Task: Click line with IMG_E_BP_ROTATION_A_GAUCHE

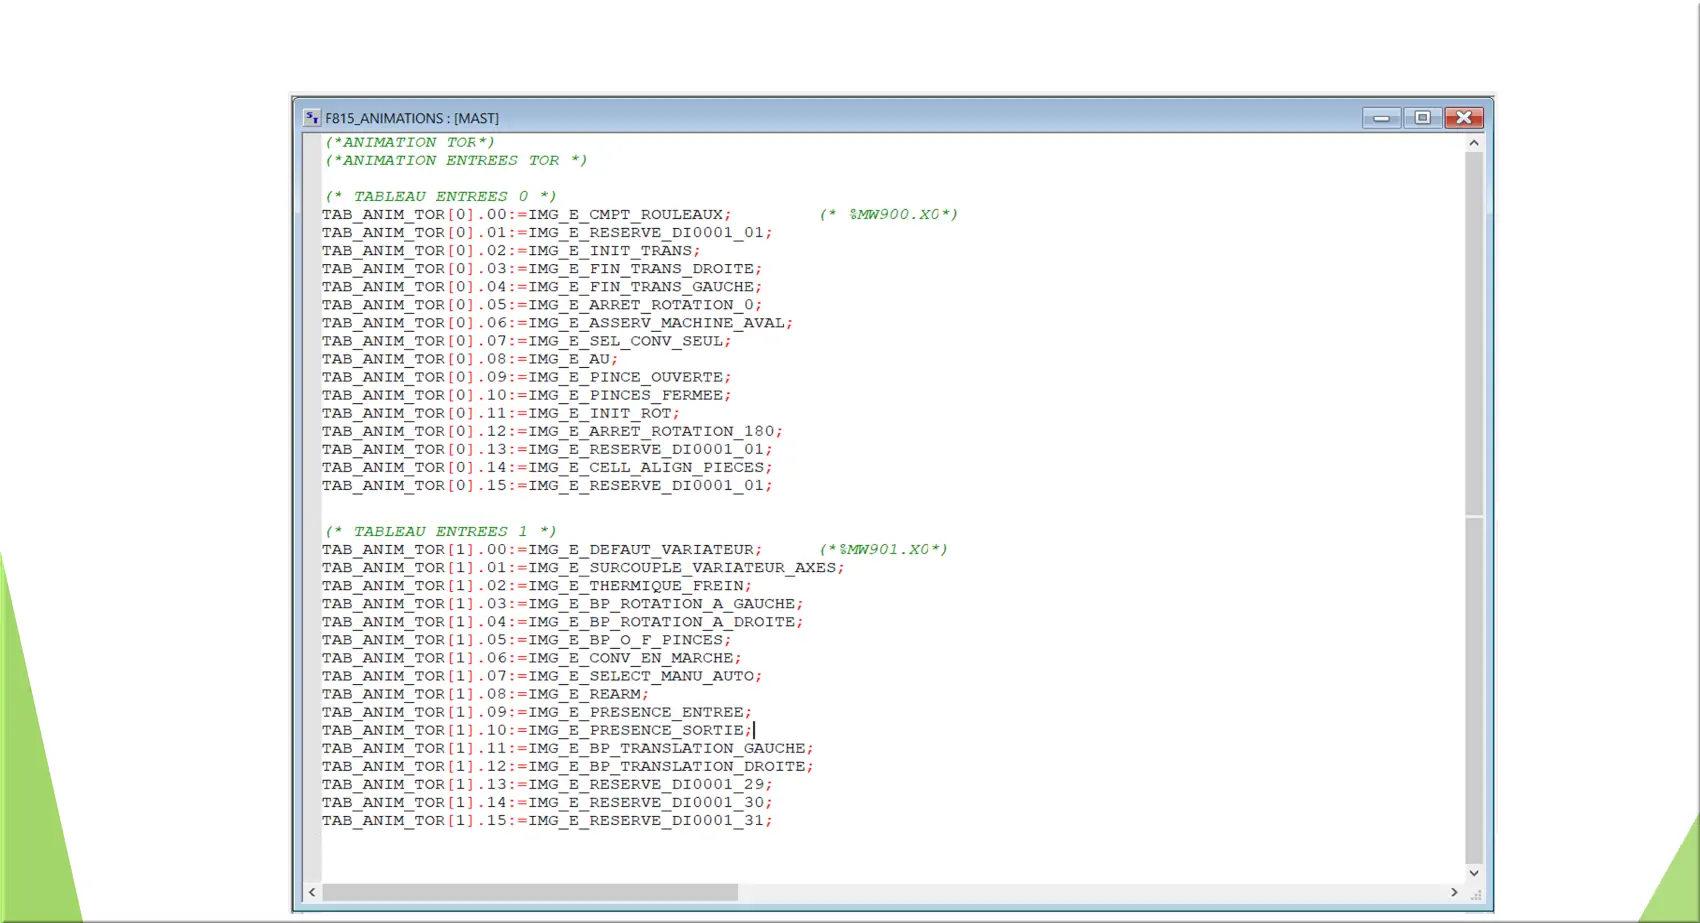Action: (x=562, y=604)
